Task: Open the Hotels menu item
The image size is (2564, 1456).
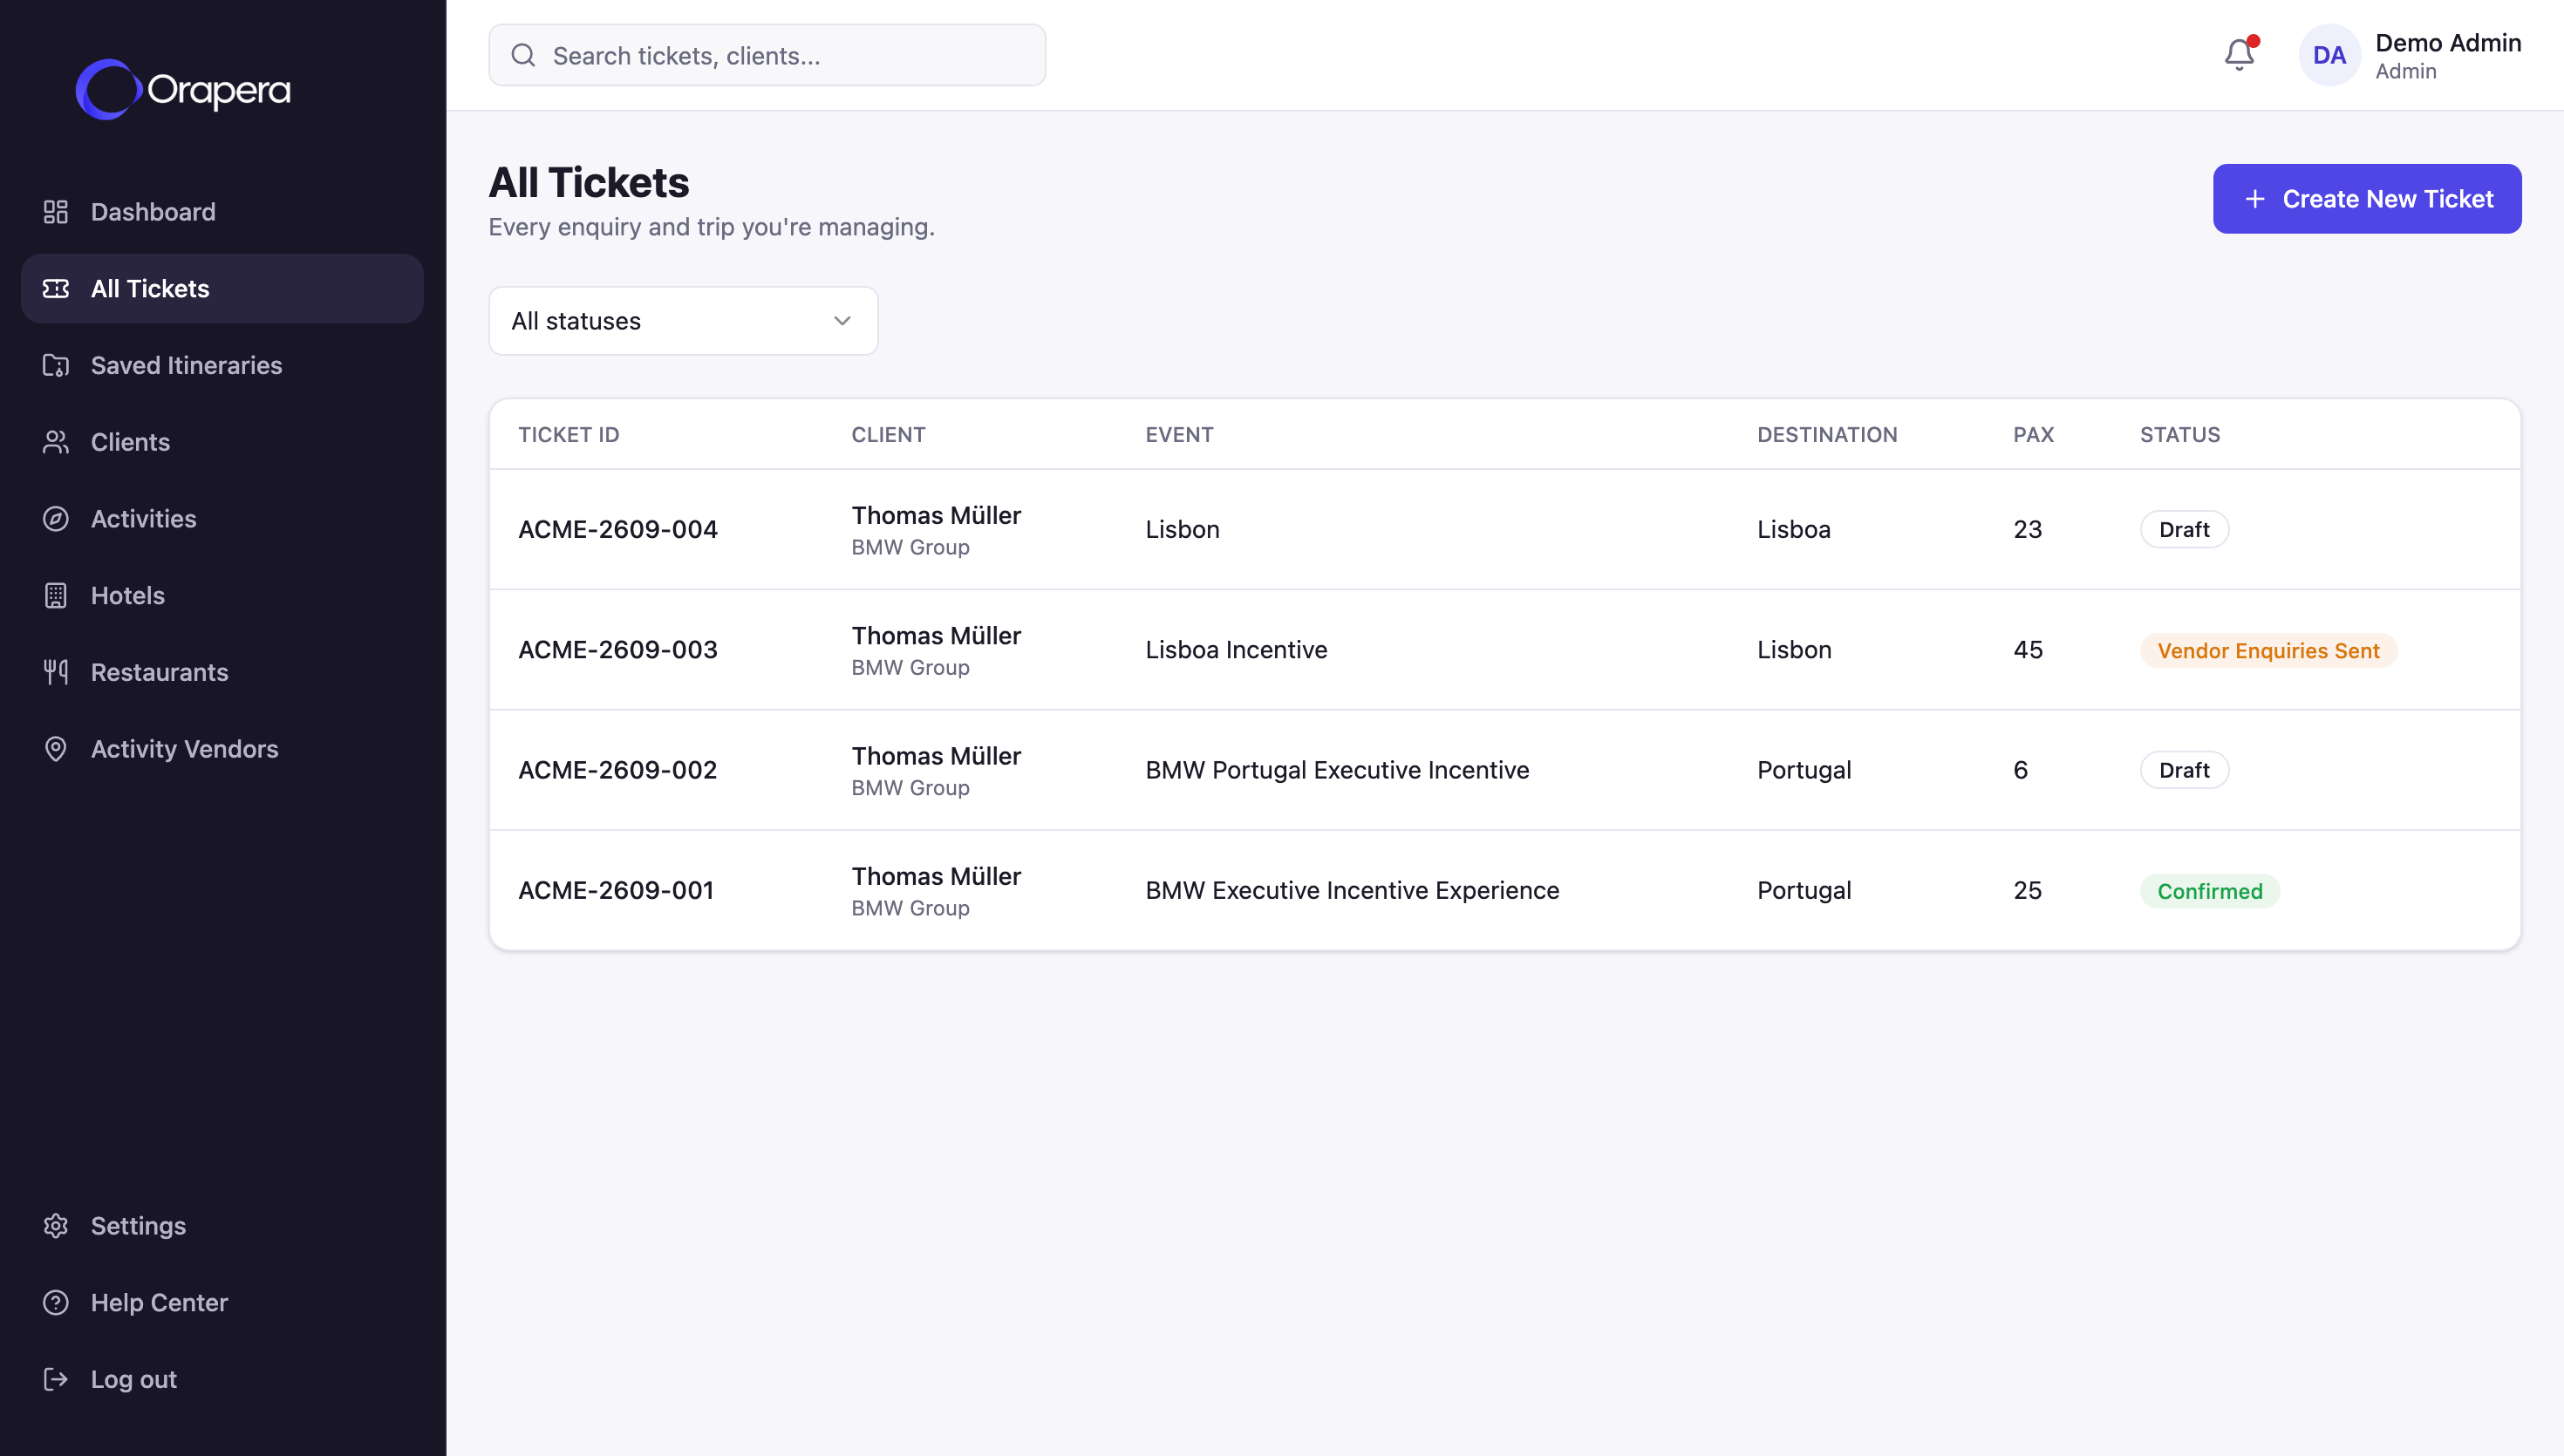Action: click(222, 595)
